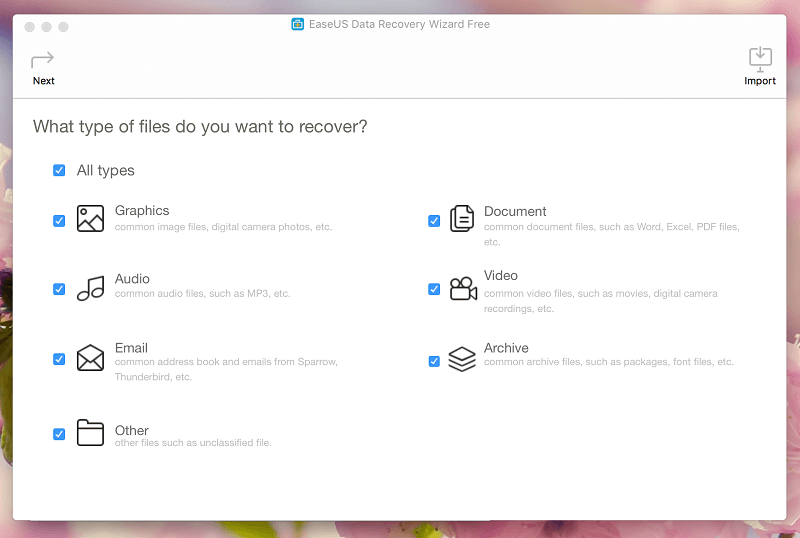Click the 'What type of files' question heading

pos(200,127)
